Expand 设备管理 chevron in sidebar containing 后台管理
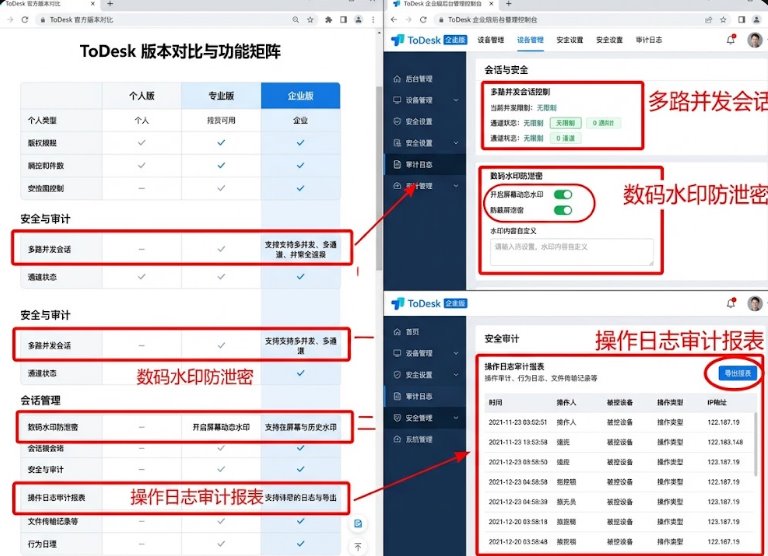 pyautogui.click(x=456, y=100)
